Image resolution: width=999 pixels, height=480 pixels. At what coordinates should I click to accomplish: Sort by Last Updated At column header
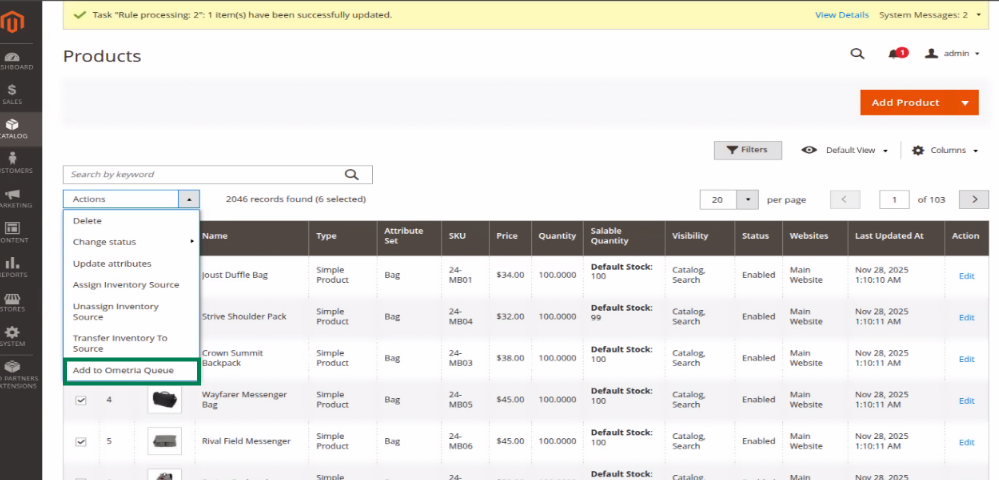896,236
